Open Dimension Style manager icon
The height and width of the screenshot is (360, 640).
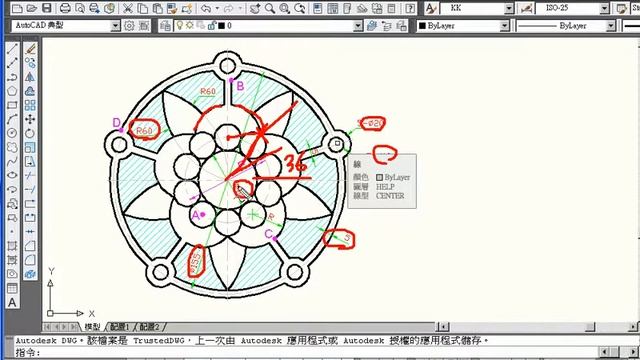(x=526, y=8)
